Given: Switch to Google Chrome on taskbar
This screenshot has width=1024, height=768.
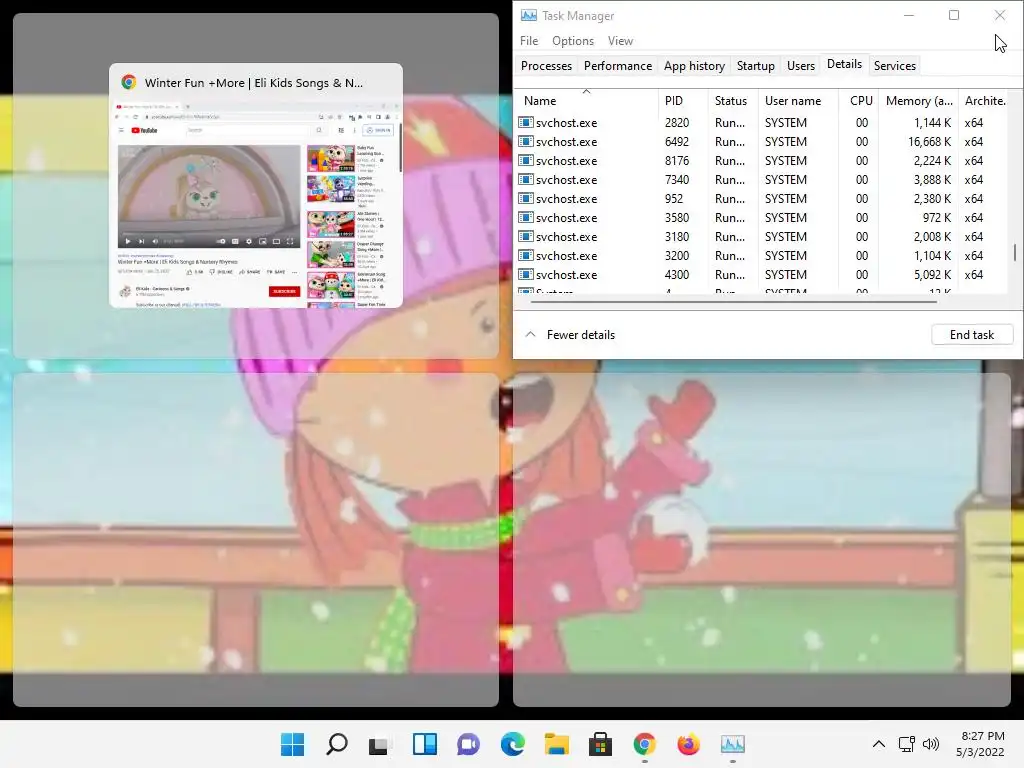Looking at the screenshot, I should [645, 744].
